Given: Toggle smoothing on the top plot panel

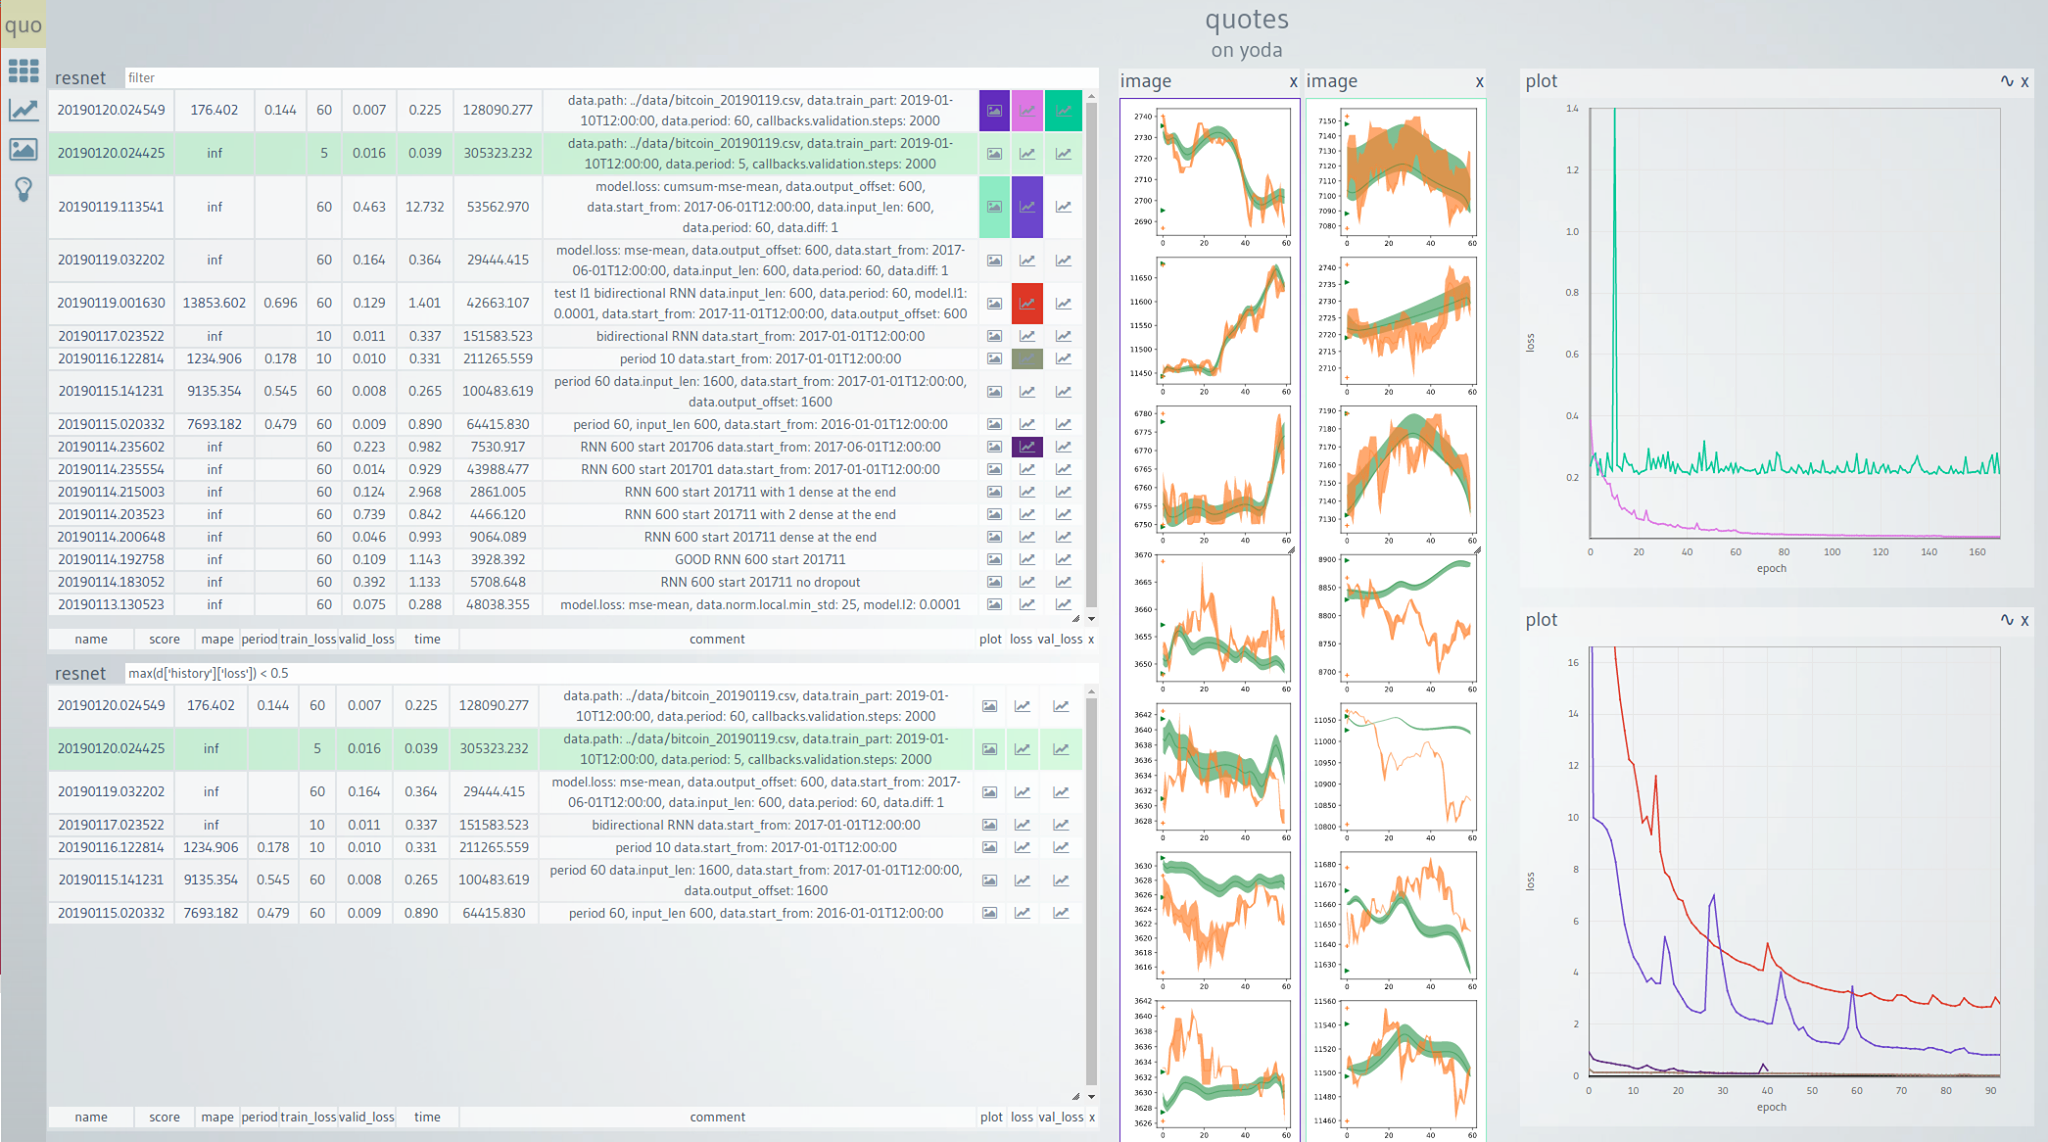Looking at the screenshot, I should click(2006, 82).
